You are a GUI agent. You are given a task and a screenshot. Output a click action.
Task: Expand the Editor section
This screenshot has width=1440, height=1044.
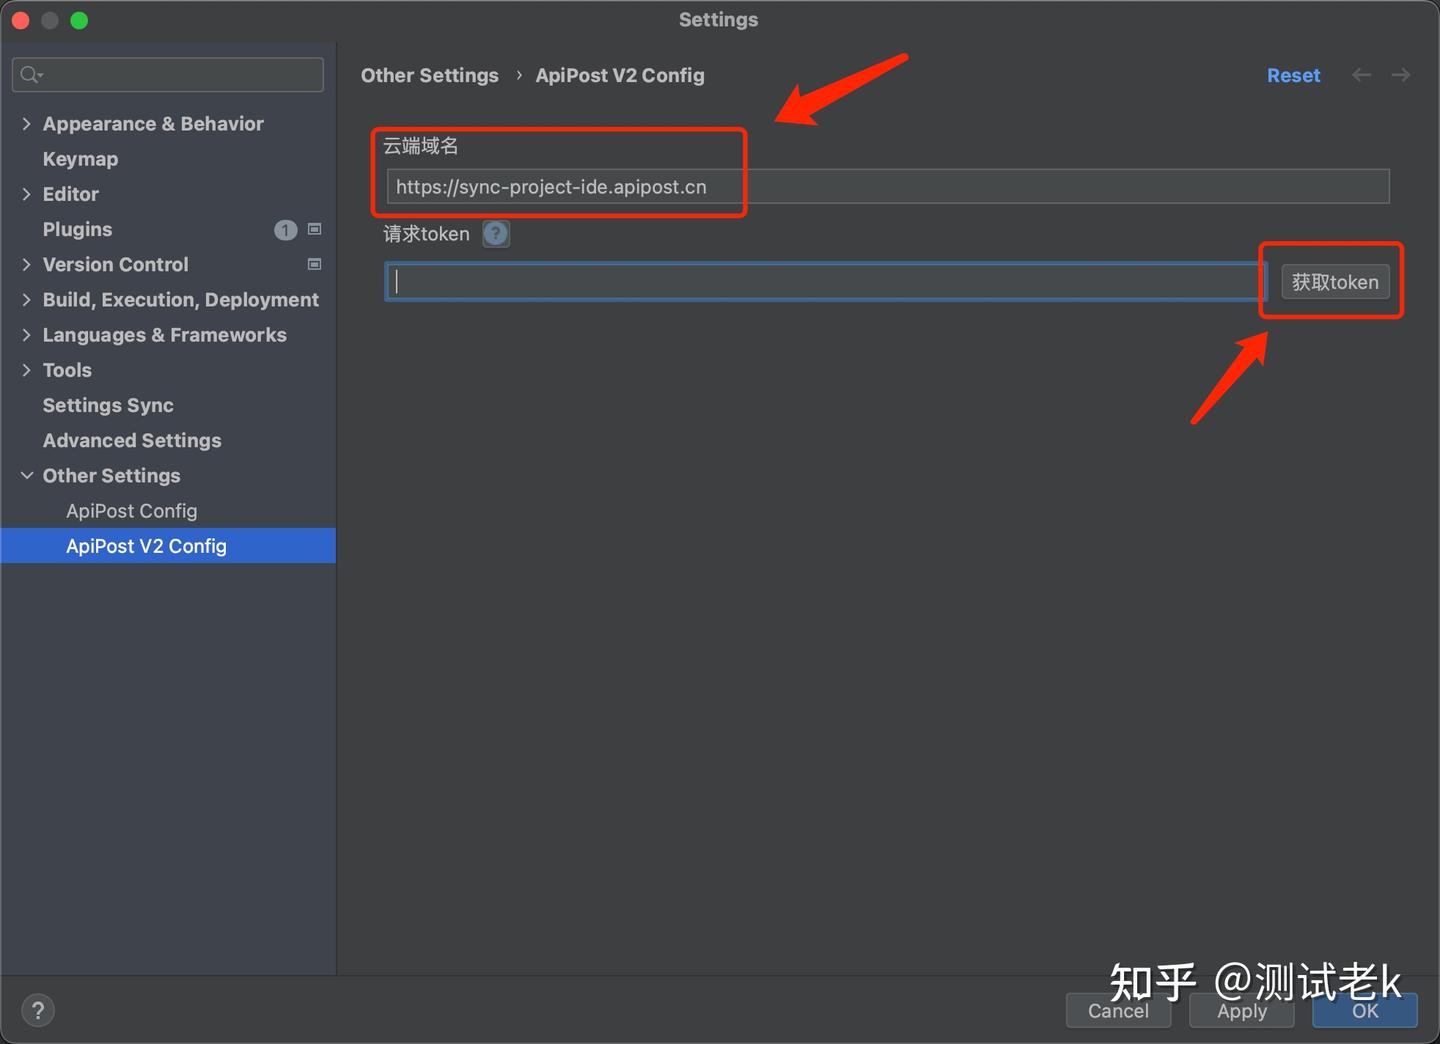pyautogui.click(x=26, y=194)
